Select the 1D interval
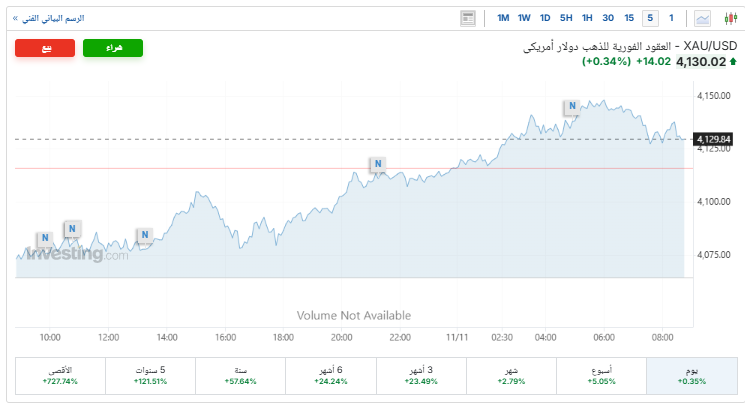The height and width of the screenshot is (405, 745). pyautogui.click(x=545, y=18)
